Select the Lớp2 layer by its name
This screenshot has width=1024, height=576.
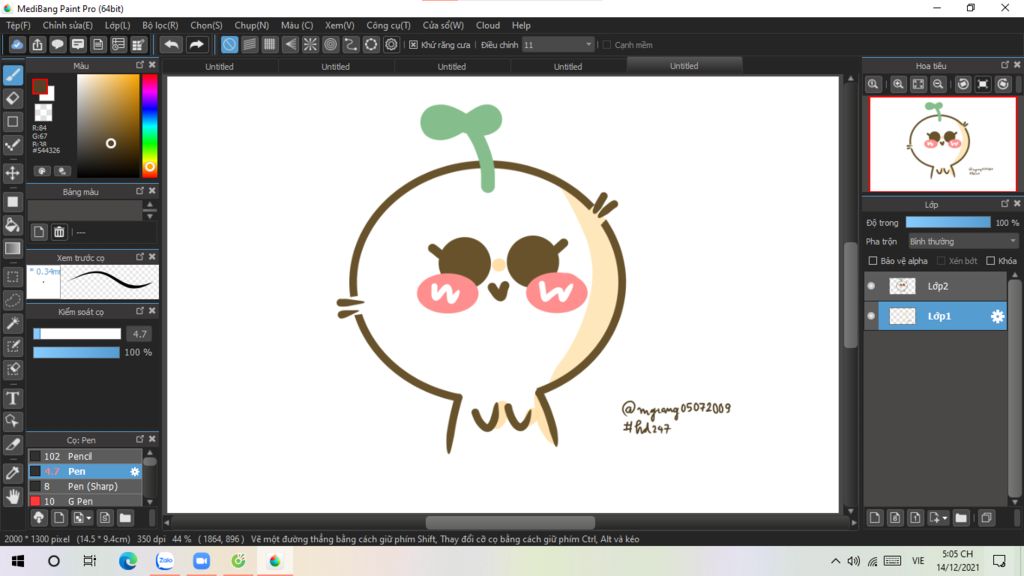click(938, 286)
